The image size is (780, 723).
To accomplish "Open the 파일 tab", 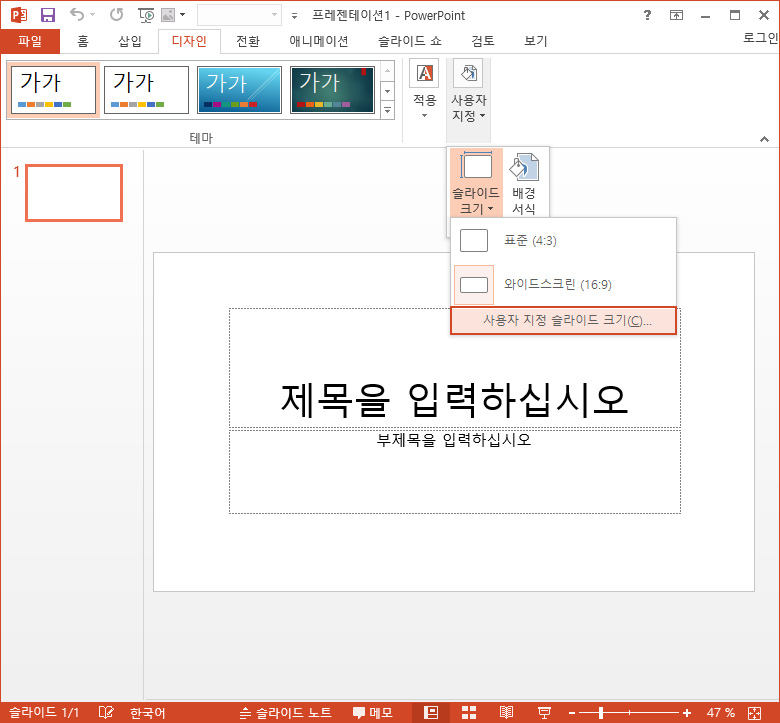I will (x=30, y=41).
